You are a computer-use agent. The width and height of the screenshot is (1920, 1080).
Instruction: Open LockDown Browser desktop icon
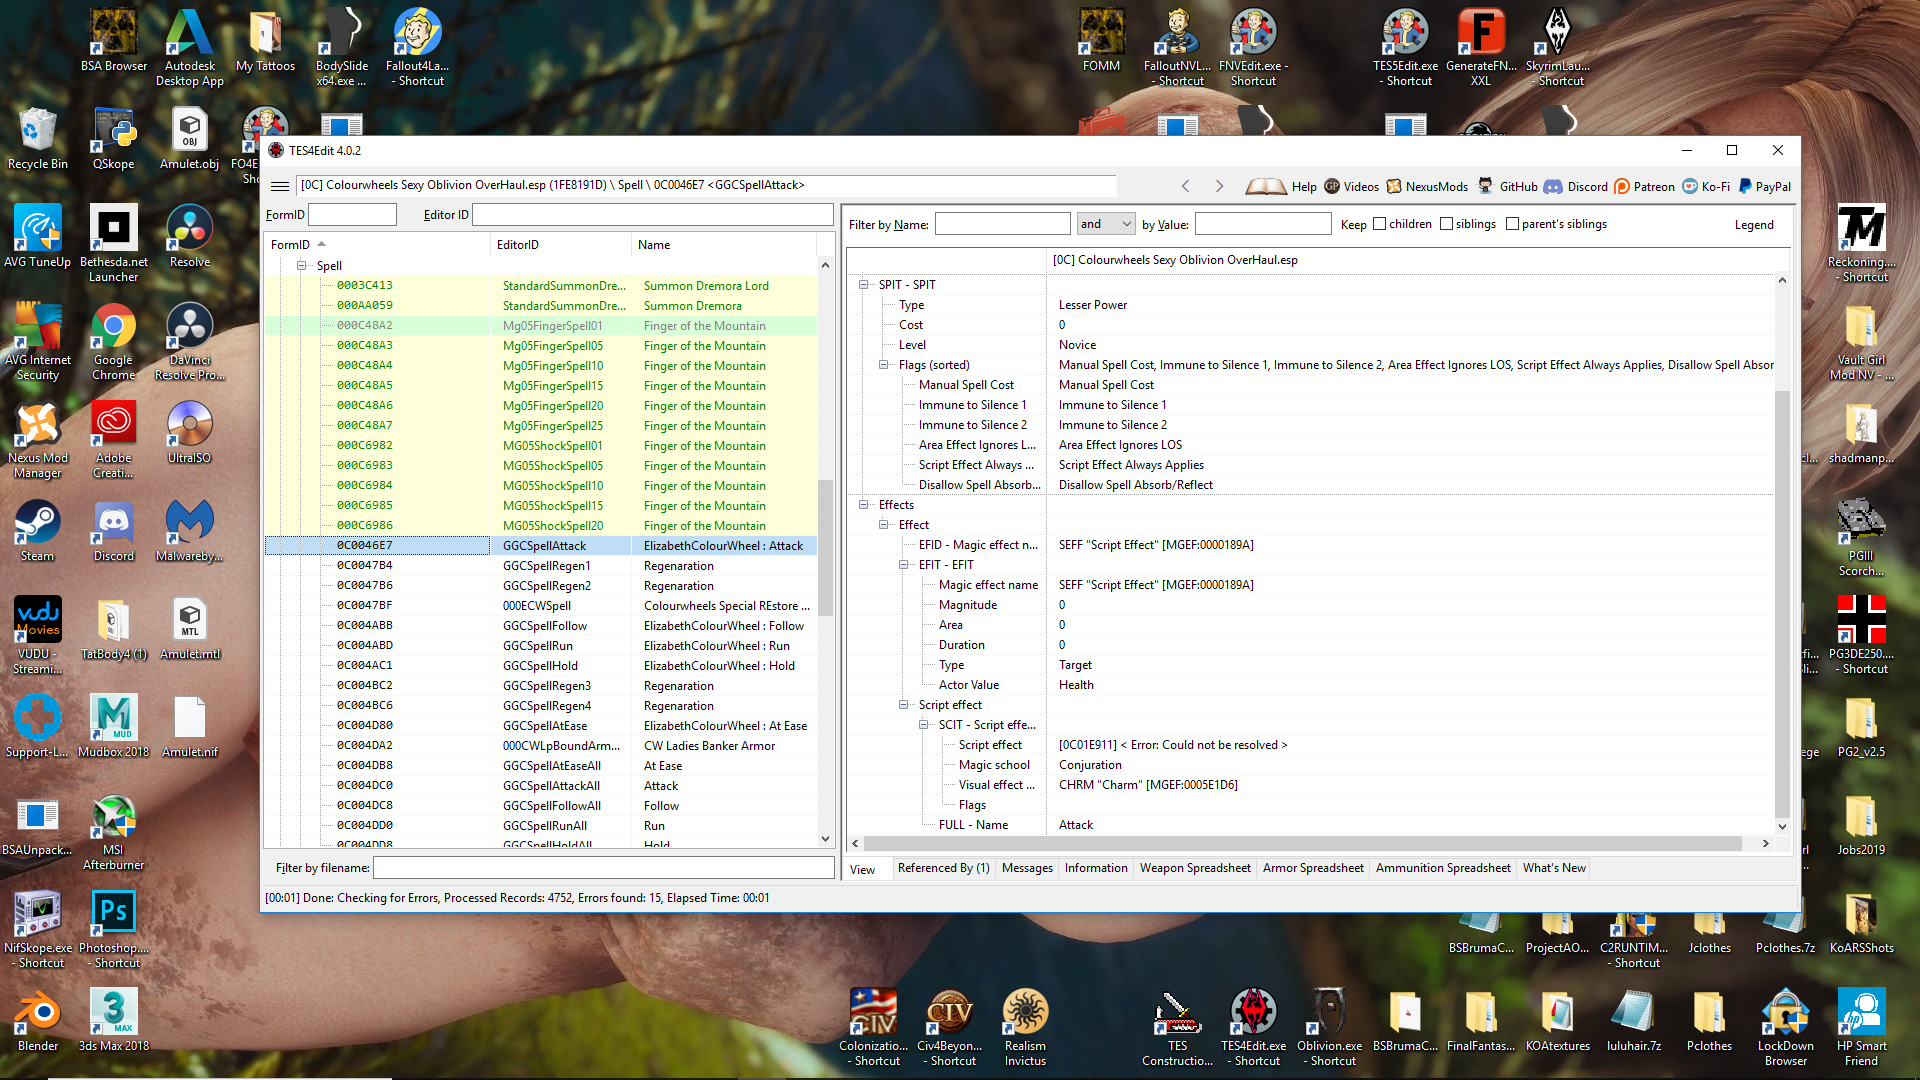pos(1786,1028)
